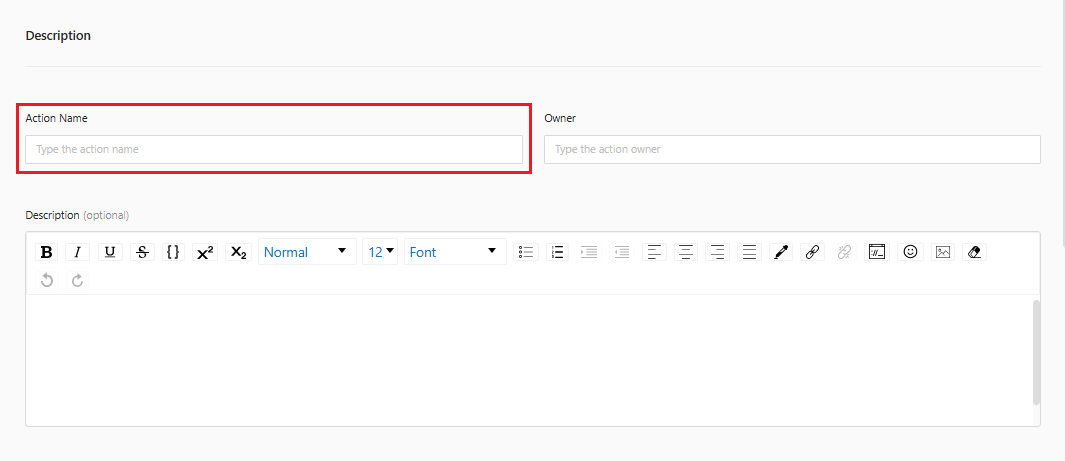Insert a hyperlink with link icon
This screenshot has height=461, width=1065.
(813, 252)
